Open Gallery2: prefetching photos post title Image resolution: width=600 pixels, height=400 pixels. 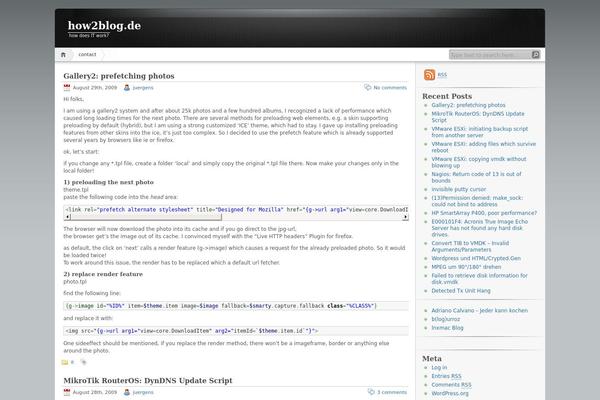(118, 76)
